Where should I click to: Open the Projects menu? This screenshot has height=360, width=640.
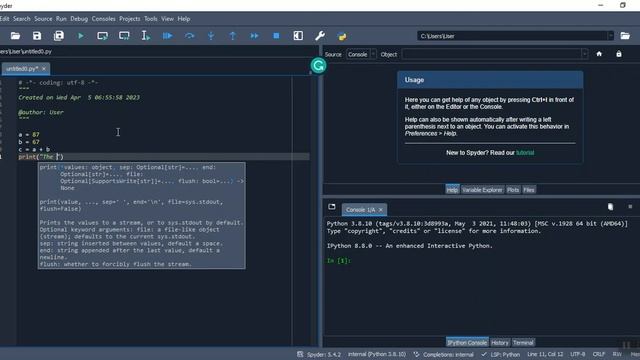[x=130, y=19]
